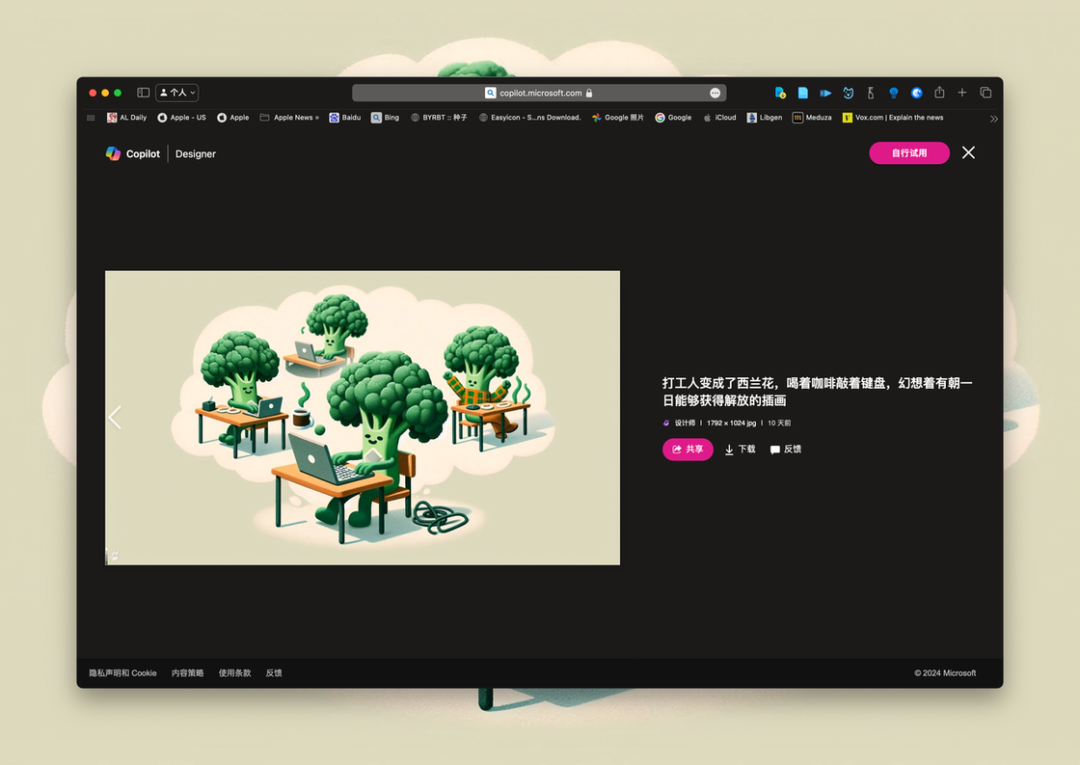Open 反馈 feedback next to download
The height and width of the screenshot is (765, 1080).
point(785,450)
